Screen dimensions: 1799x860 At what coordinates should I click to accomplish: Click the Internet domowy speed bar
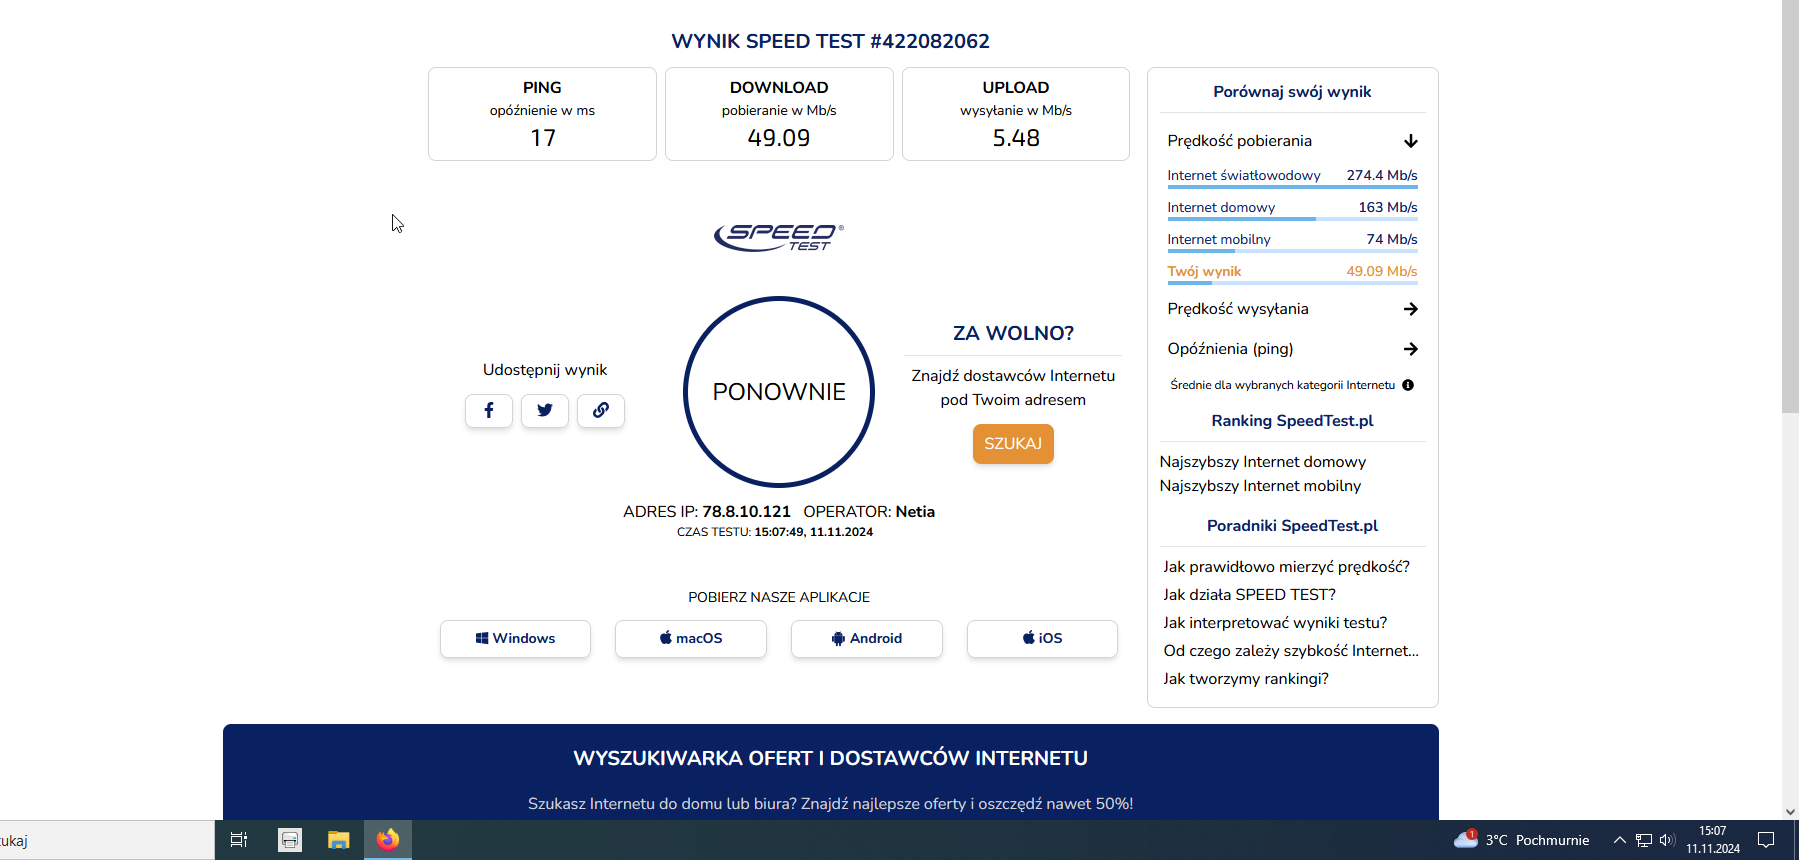(1292, 219)
